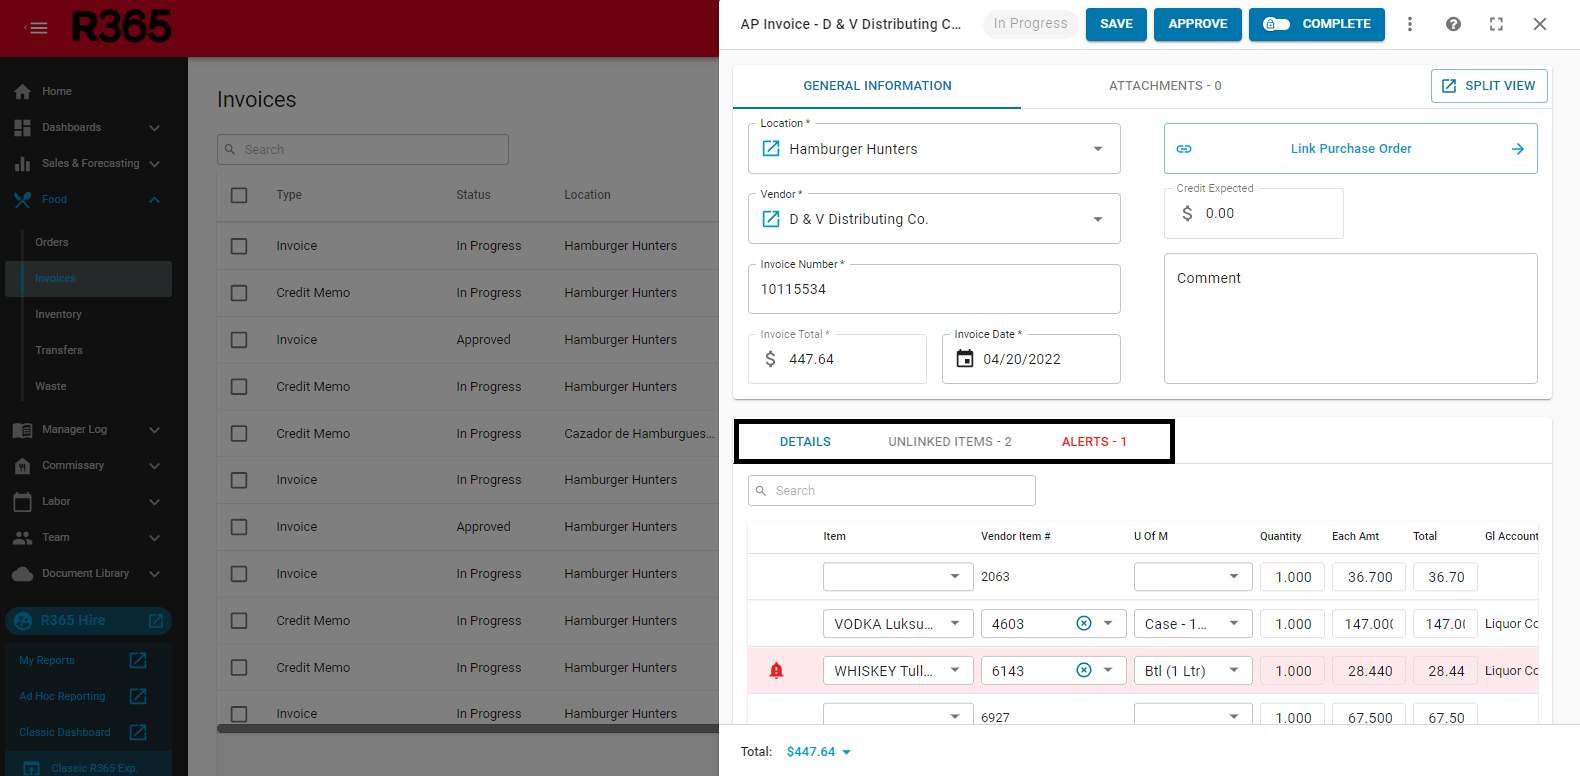The image size is (1580, 776).
Task: Open the more options kebab menu
Action: (1410, 24)
